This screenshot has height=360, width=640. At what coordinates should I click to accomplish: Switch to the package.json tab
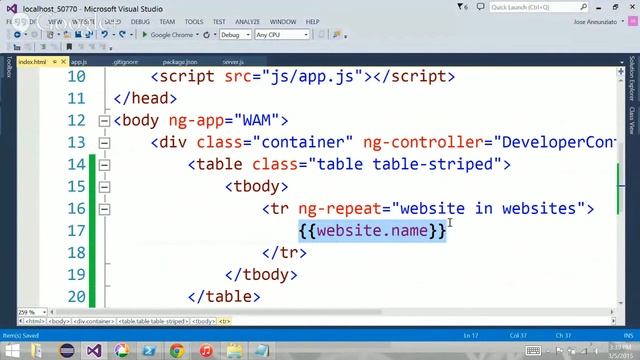[x=180, y=62]
